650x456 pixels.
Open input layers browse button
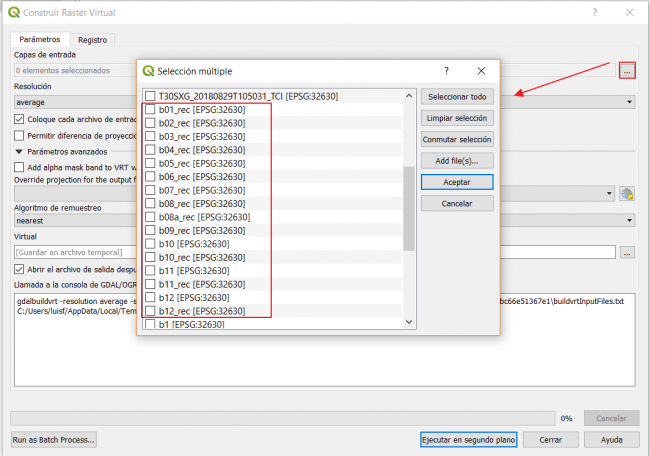627,70
